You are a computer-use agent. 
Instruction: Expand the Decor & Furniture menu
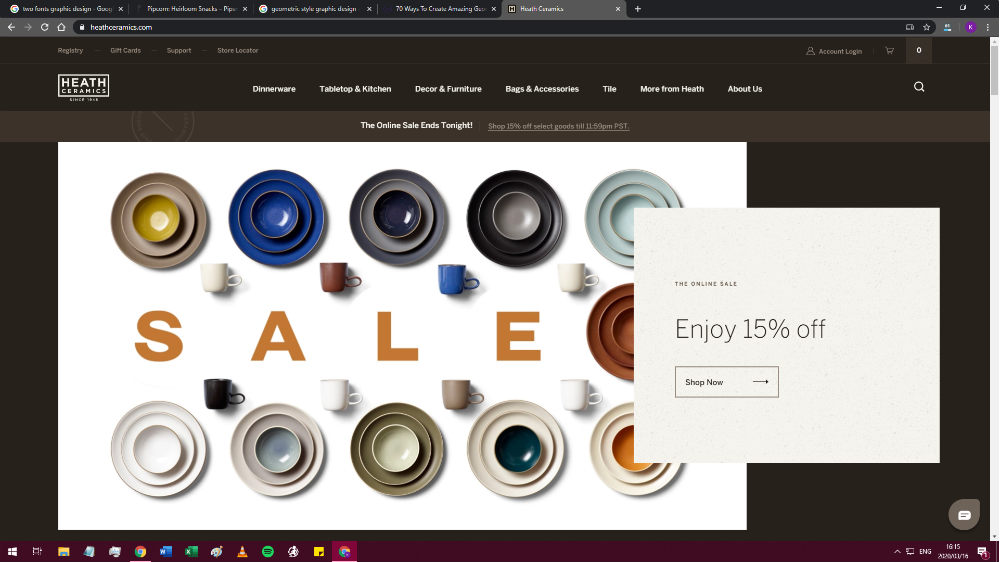(x=448, y=89)
